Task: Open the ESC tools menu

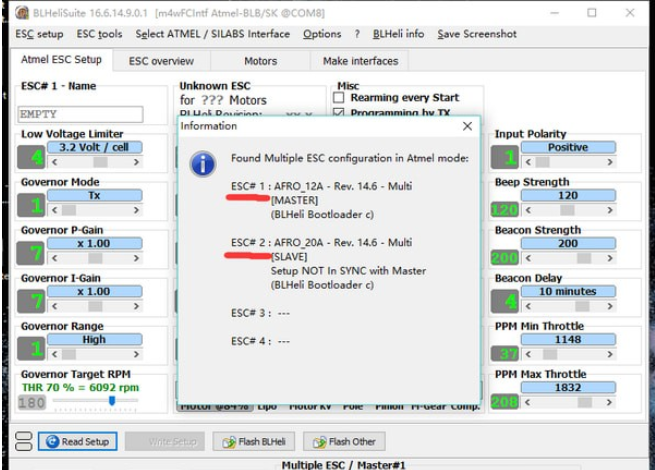Action: 99,34
